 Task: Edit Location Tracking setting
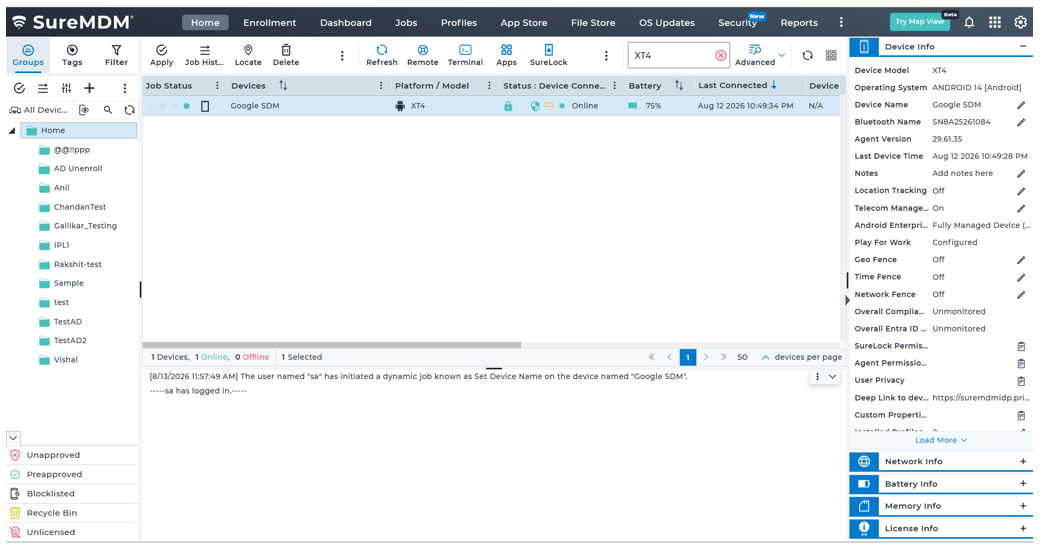pos(1021,191)
